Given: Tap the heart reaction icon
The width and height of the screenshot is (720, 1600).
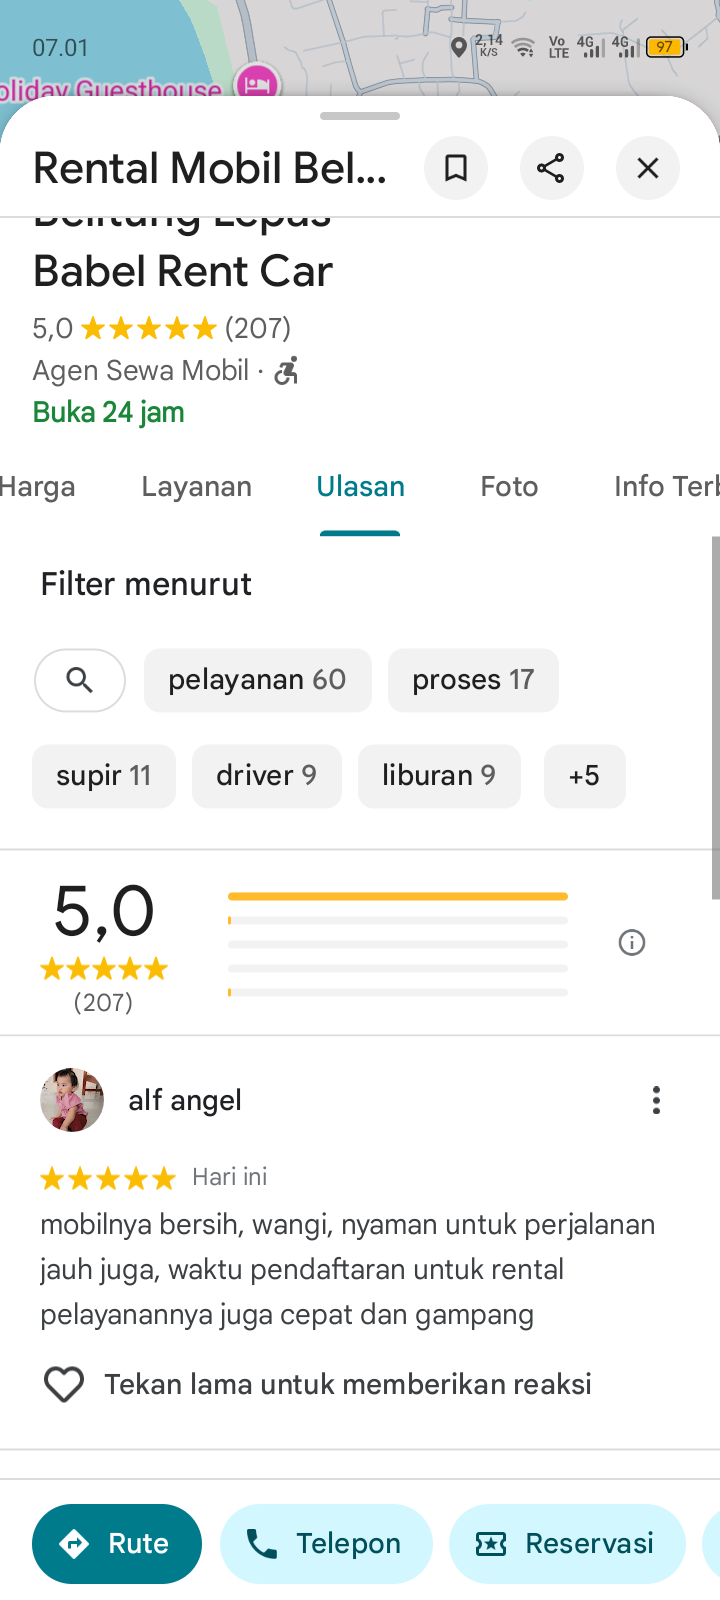Looking at the screenshot, I should tap(64, 1385).
